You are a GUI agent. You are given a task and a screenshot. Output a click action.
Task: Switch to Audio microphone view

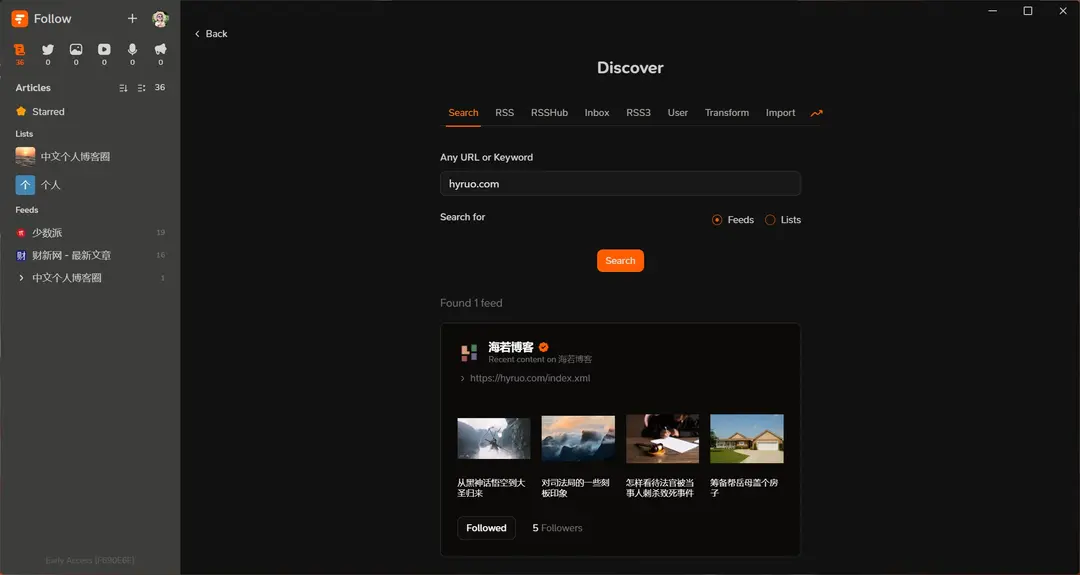[132, 50]
